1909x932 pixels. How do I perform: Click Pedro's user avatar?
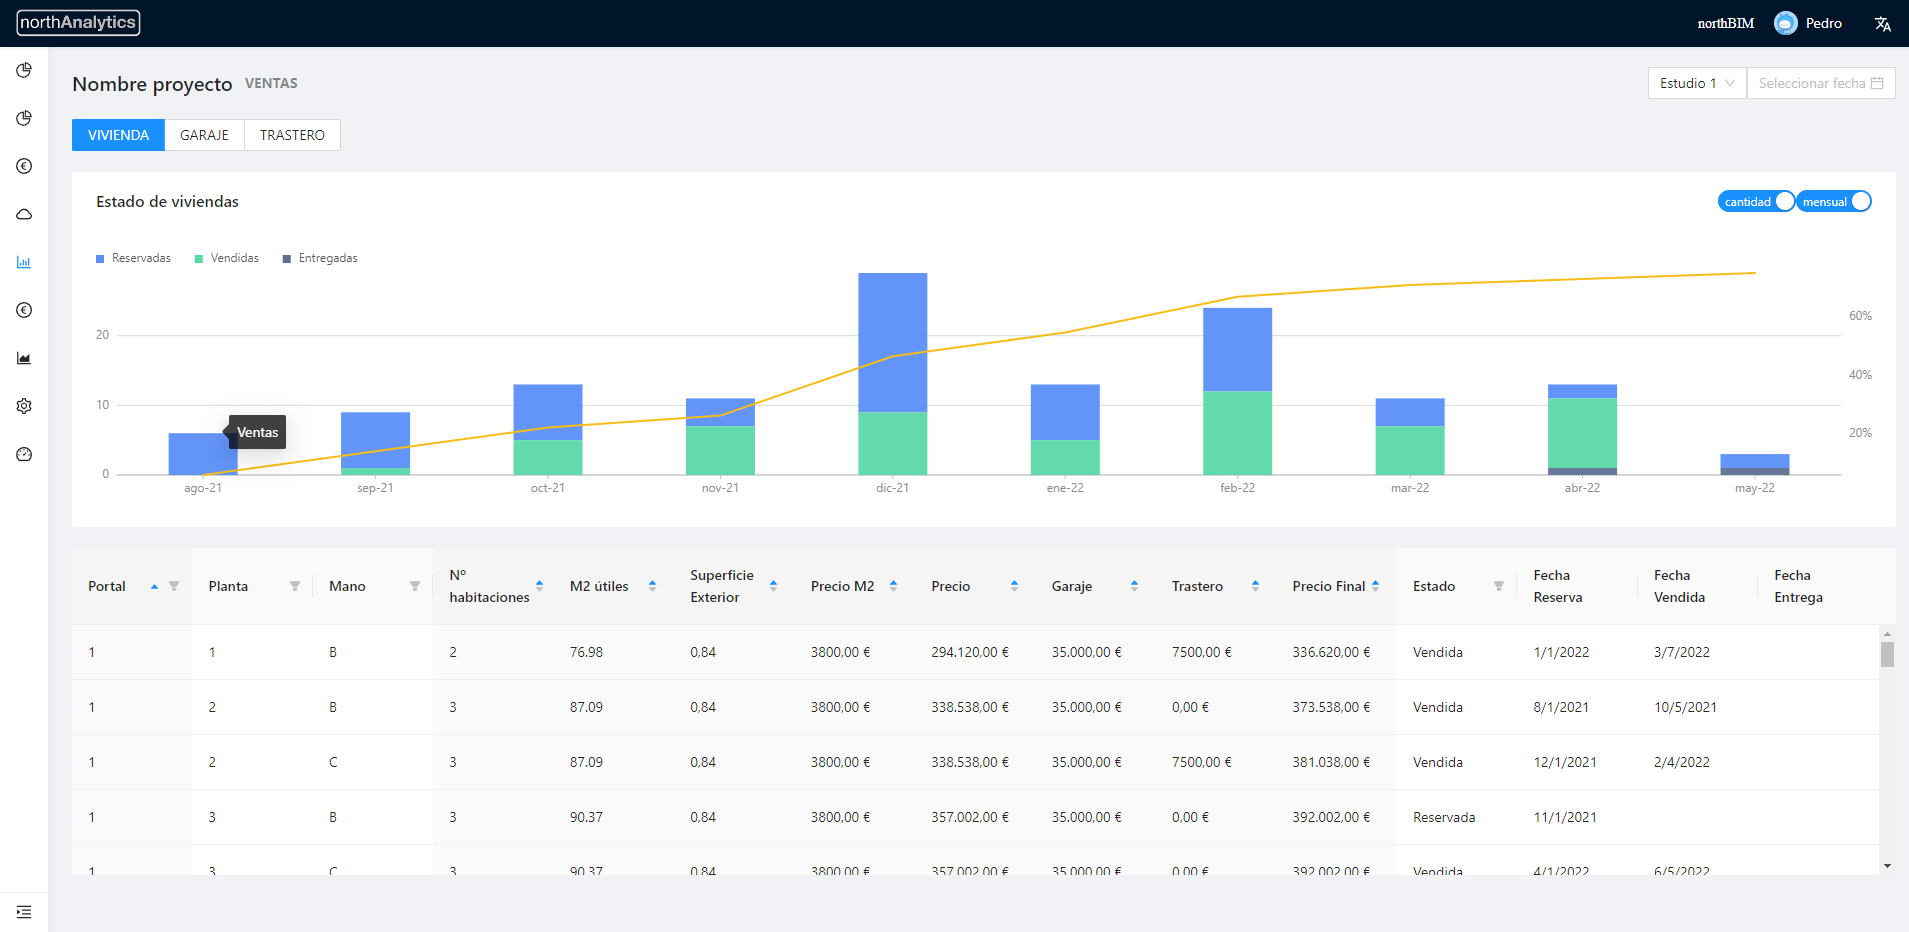point(1785,23)
